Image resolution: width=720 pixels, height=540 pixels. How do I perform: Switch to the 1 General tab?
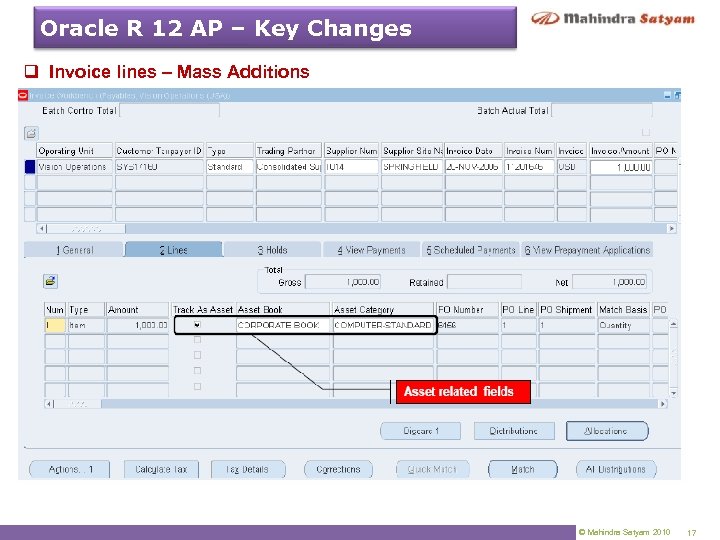74,250
